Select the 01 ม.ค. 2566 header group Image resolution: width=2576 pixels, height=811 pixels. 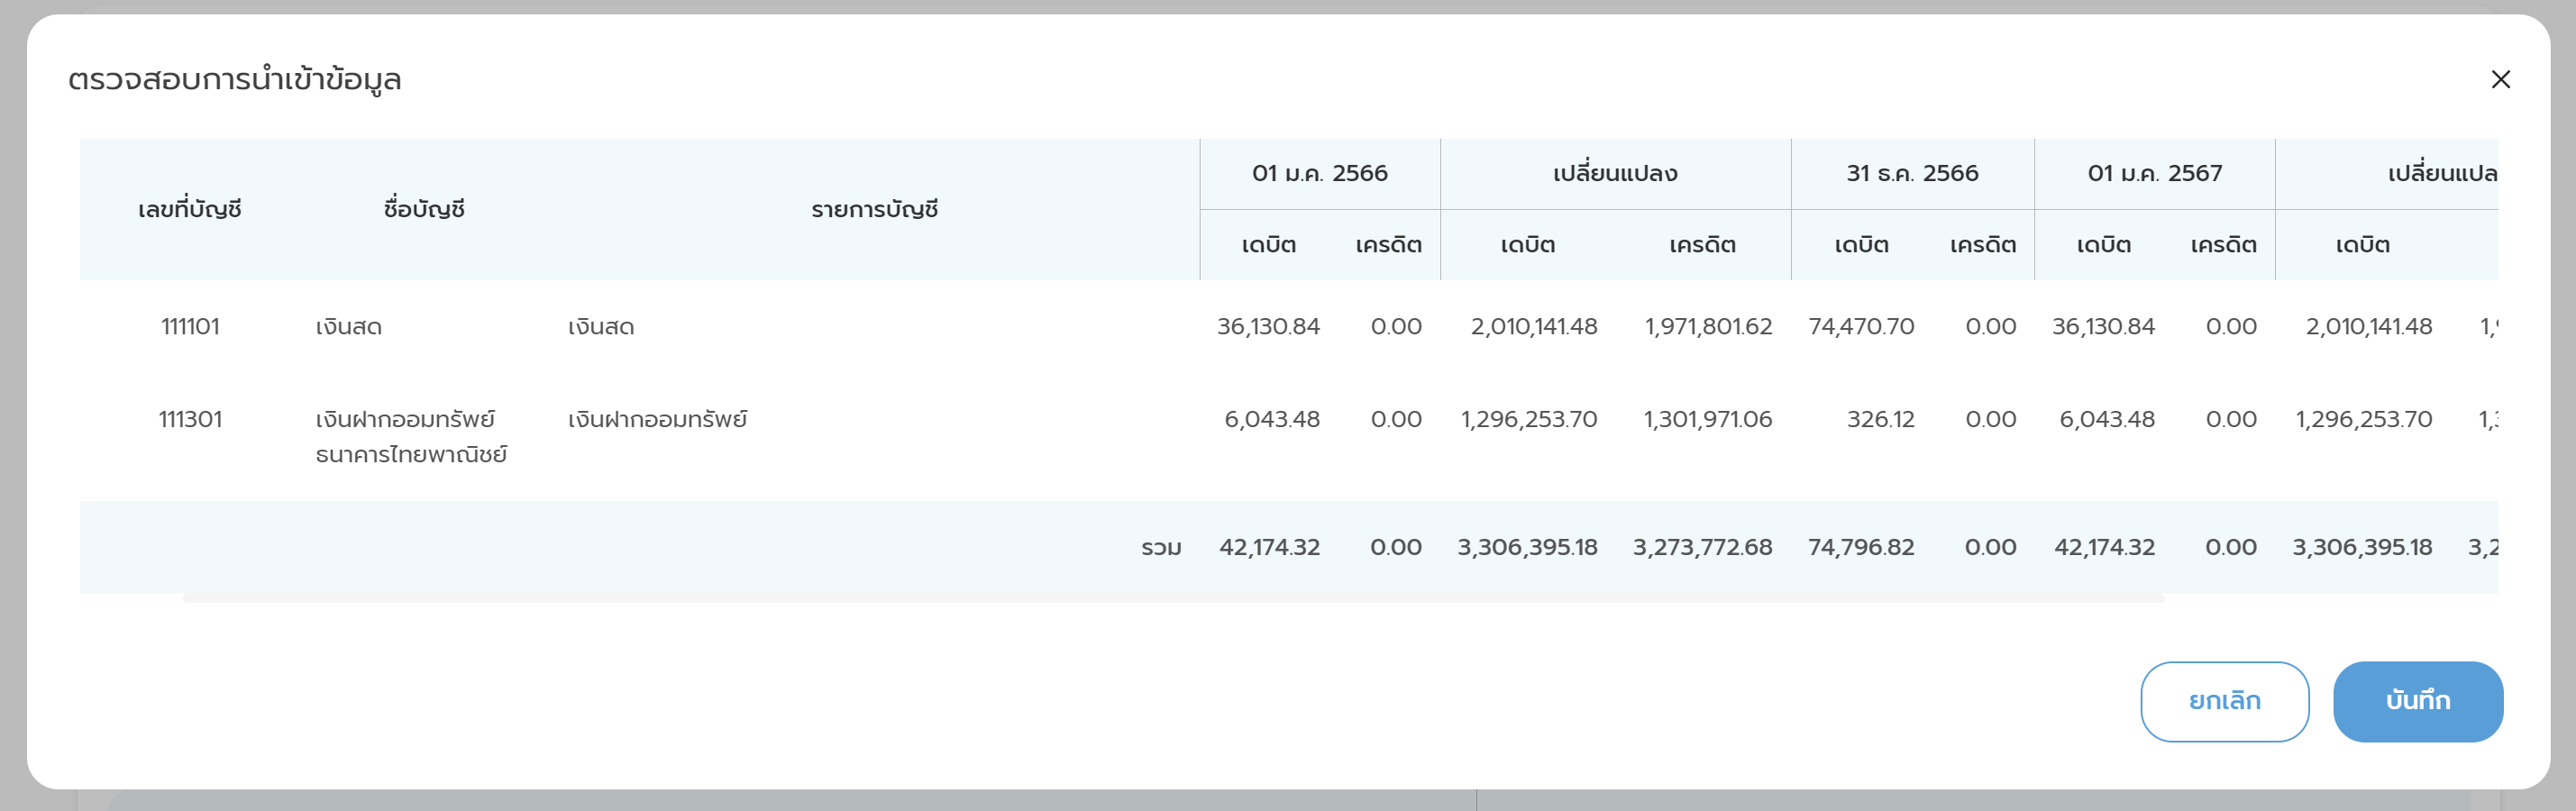(x=1319, y=173)
